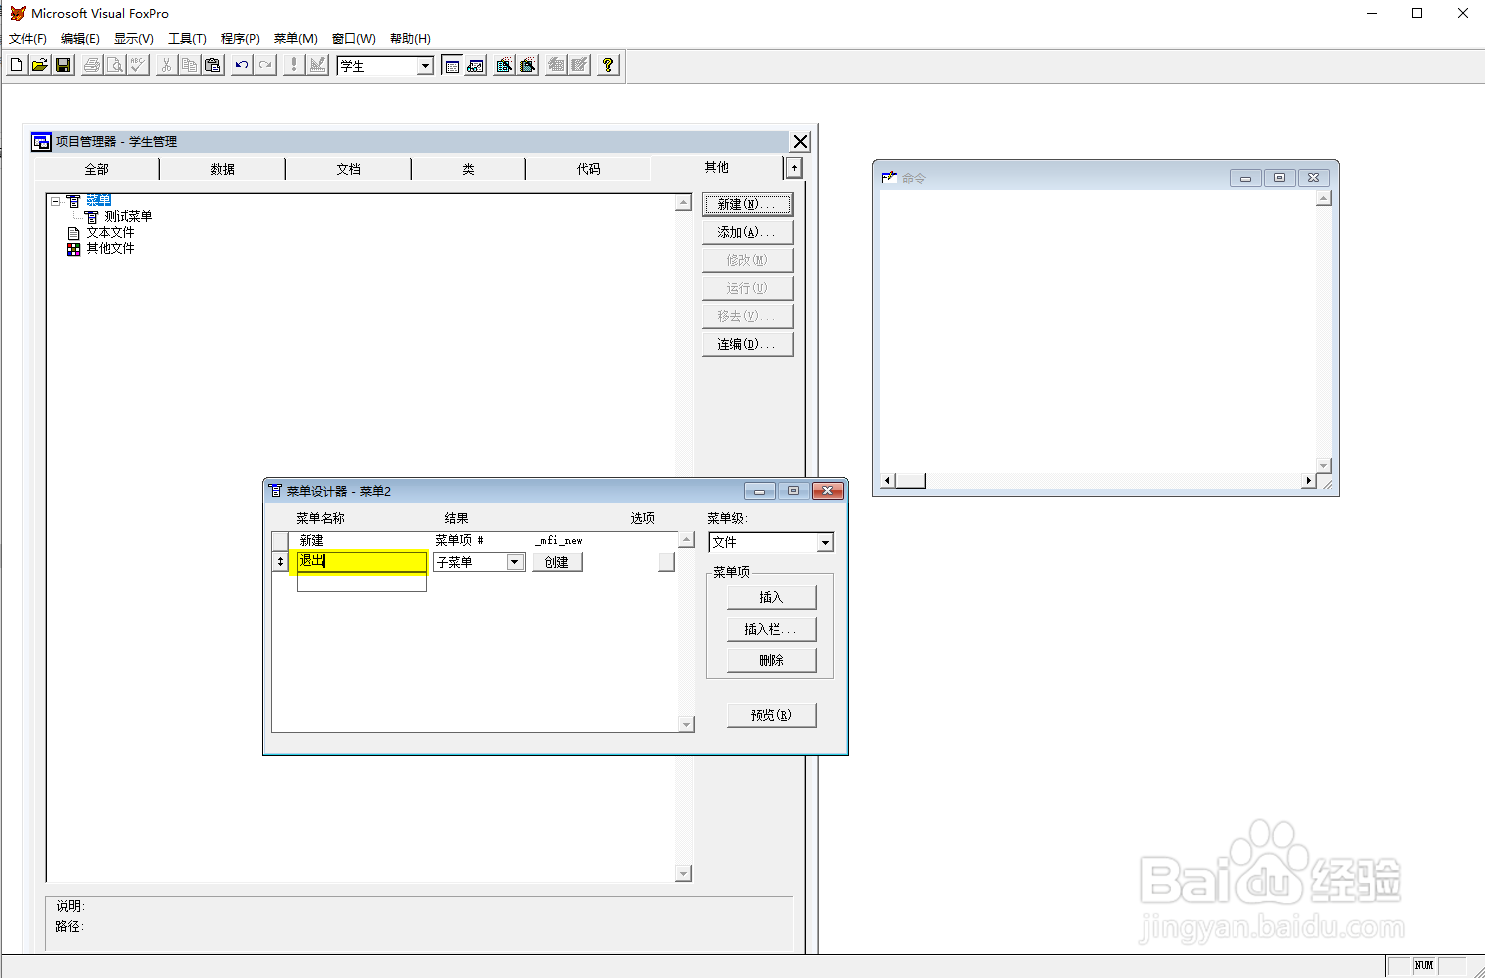Open the 编辑(E) menu
This screenshot has height=978, width=1485.
(80, 39)
